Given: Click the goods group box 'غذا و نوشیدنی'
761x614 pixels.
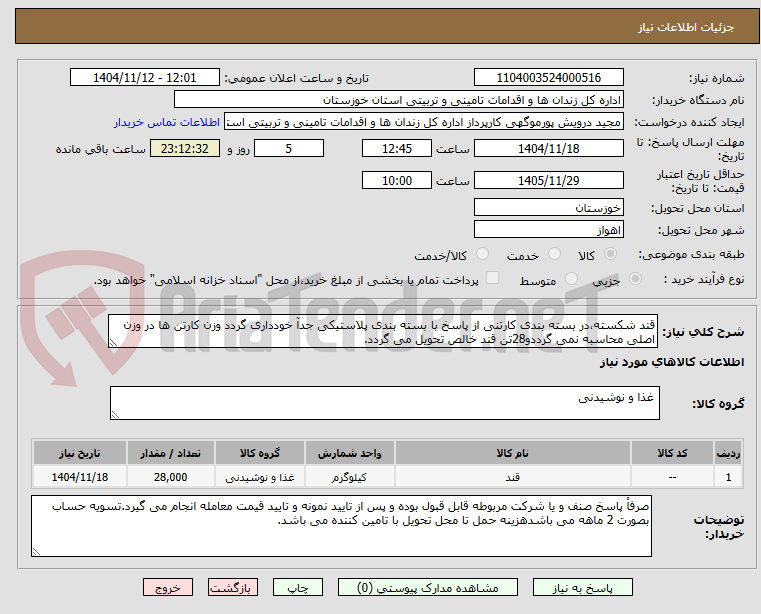Looking at the screenshot, I should tap(385, 403).
